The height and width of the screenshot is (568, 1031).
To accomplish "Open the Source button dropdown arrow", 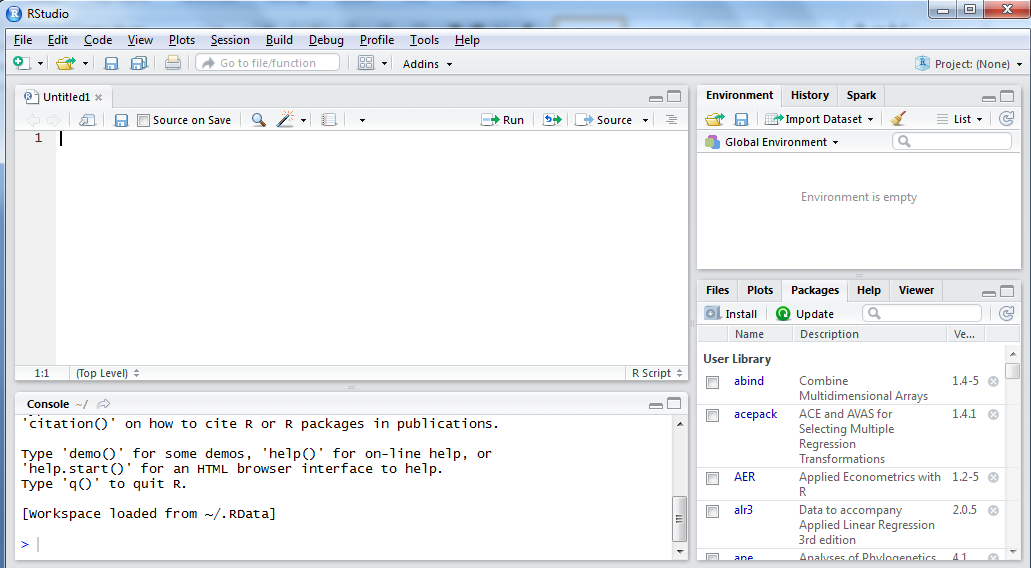I will 645,120.
